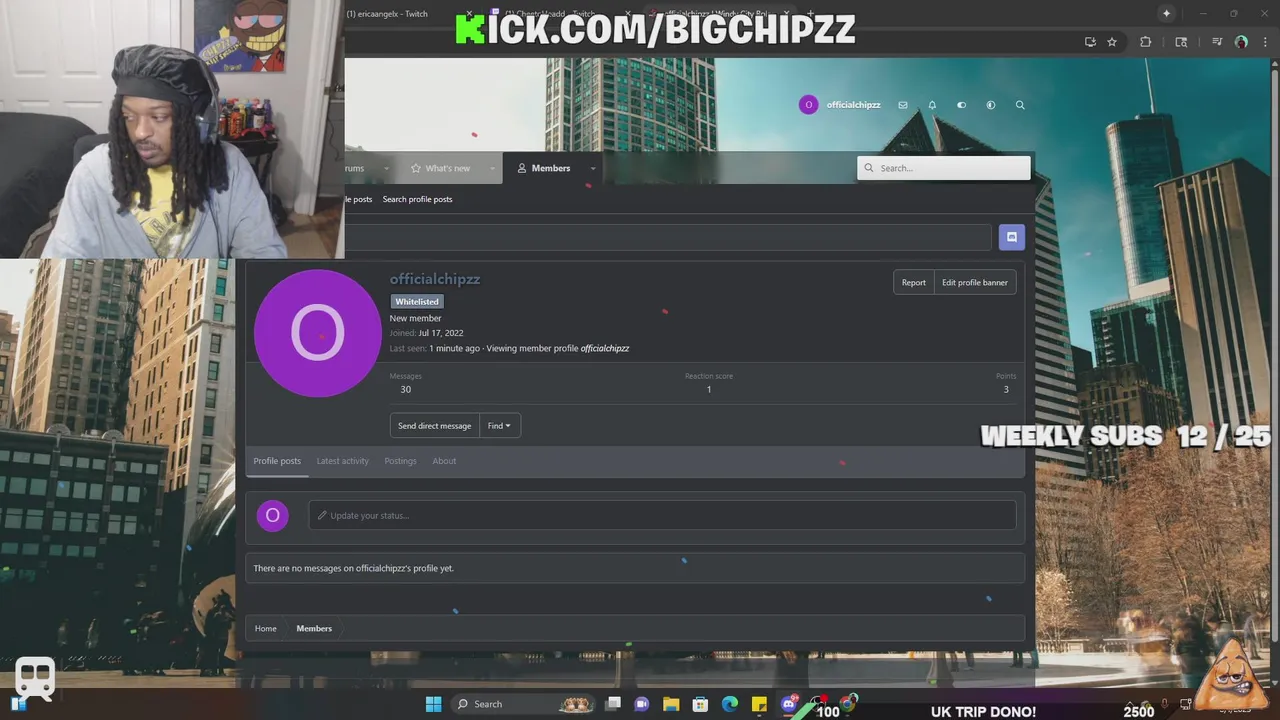Click the Points value 3
The height and width of the screenshot is (720, 1280).
1006,389
